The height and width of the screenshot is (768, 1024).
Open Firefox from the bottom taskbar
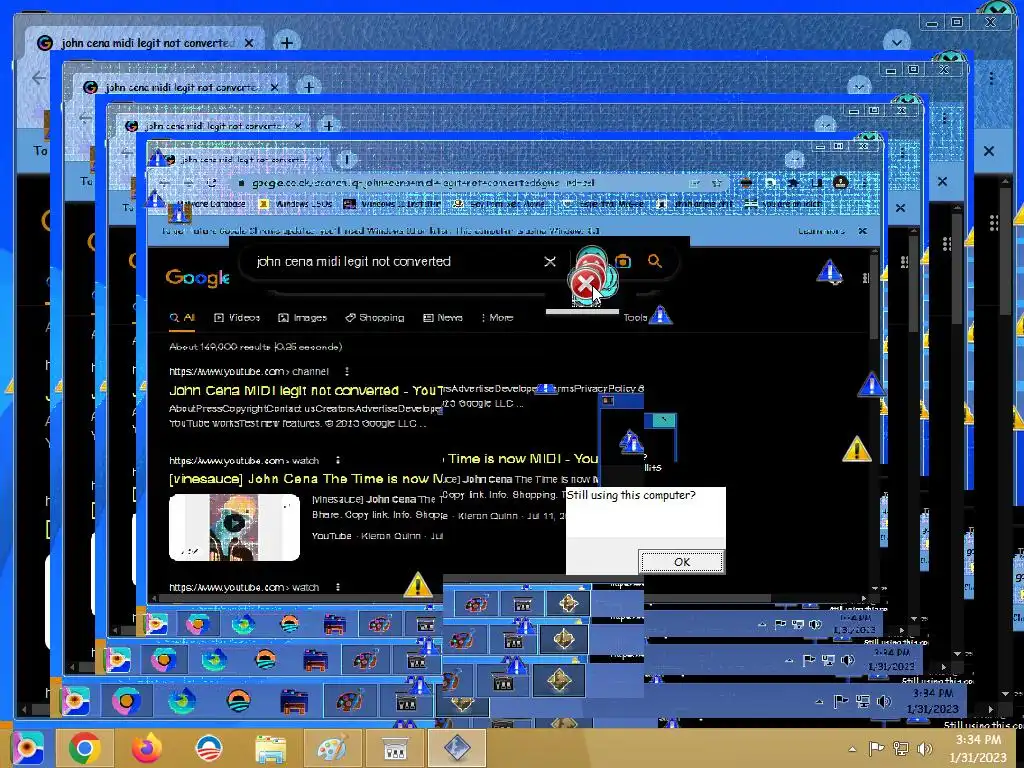146,748
